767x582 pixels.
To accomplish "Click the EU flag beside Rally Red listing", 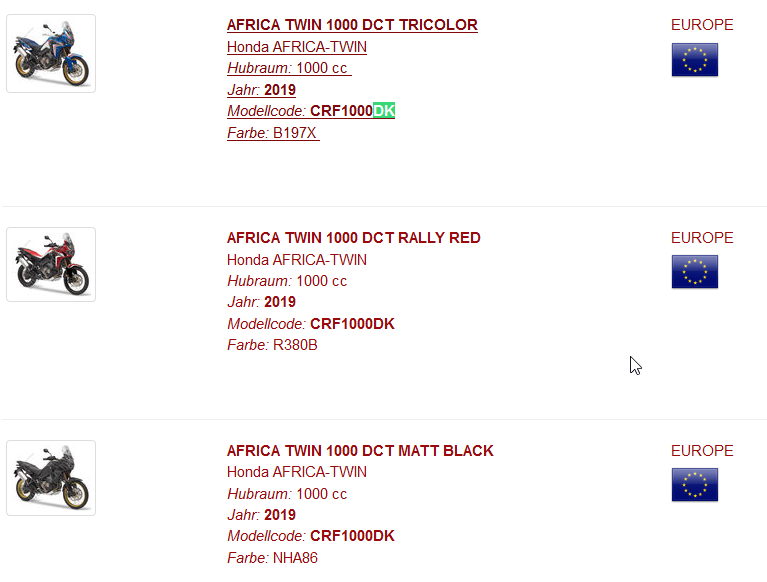I will 694,272.
